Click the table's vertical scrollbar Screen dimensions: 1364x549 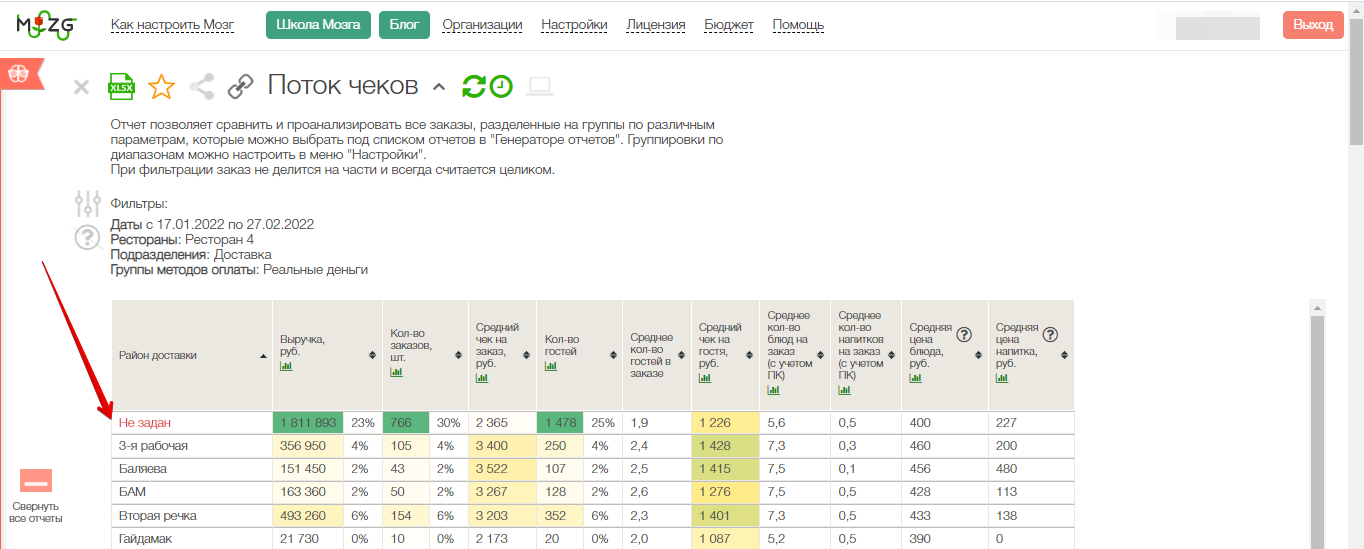click(x=1316, y=430)
